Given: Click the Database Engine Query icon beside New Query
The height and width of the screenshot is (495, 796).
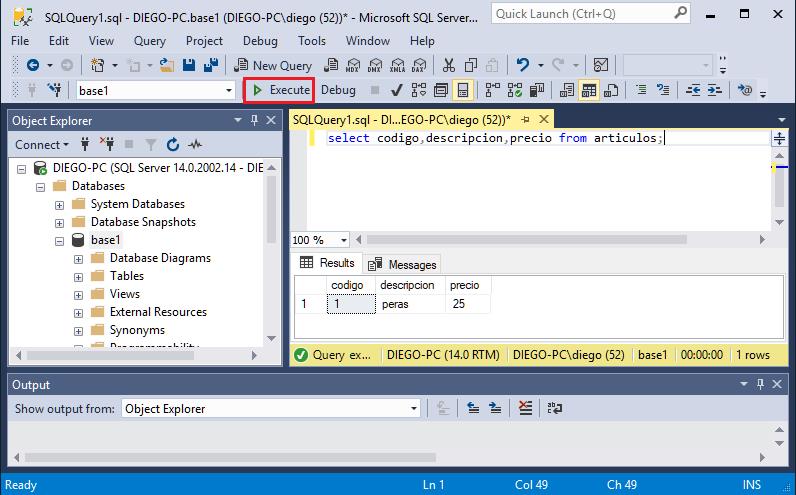Looking at the screenshot, I should (x=331, y=65).
